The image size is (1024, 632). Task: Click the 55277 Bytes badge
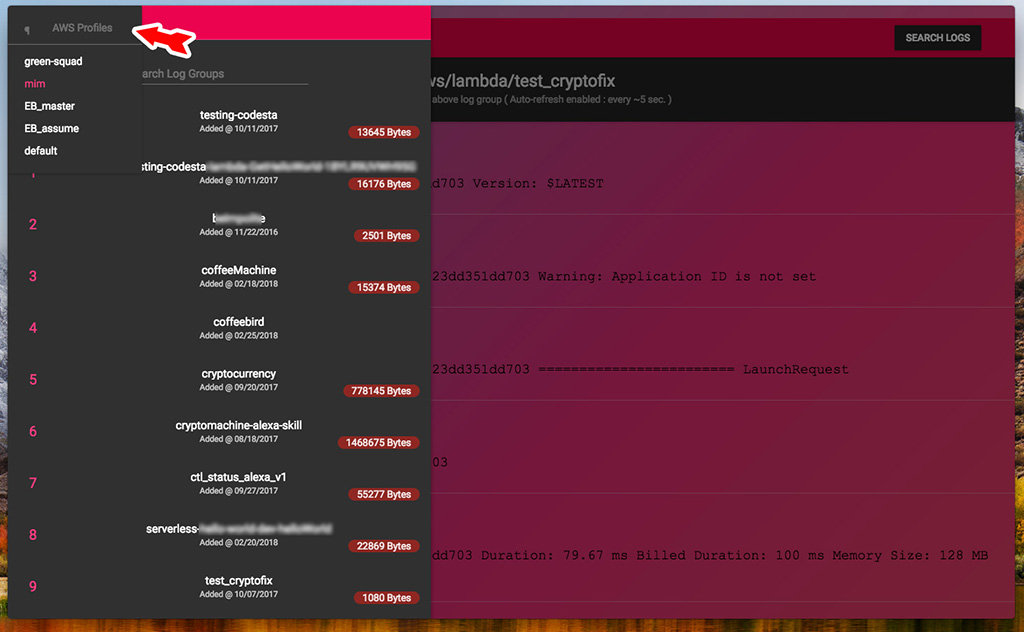coord(383,494)
